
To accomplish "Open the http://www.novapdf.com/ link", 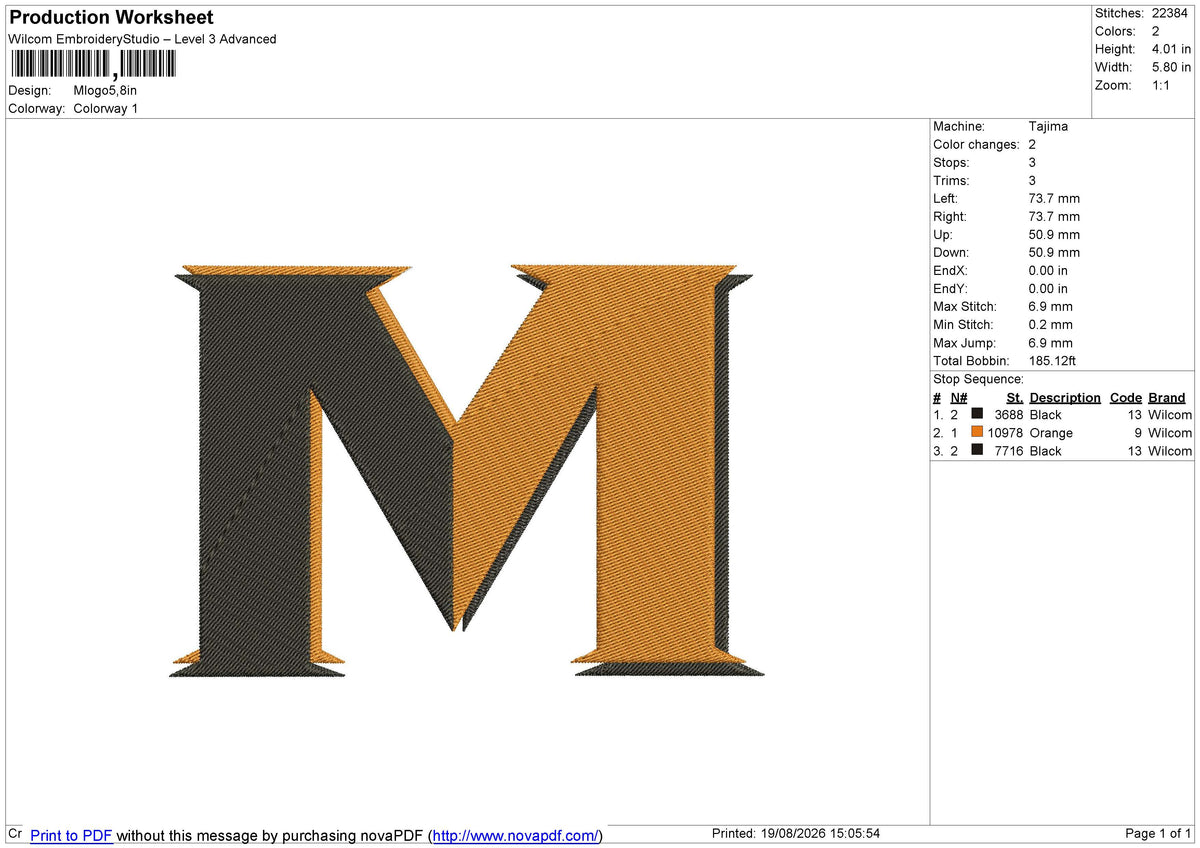I will tap(515, 835).
